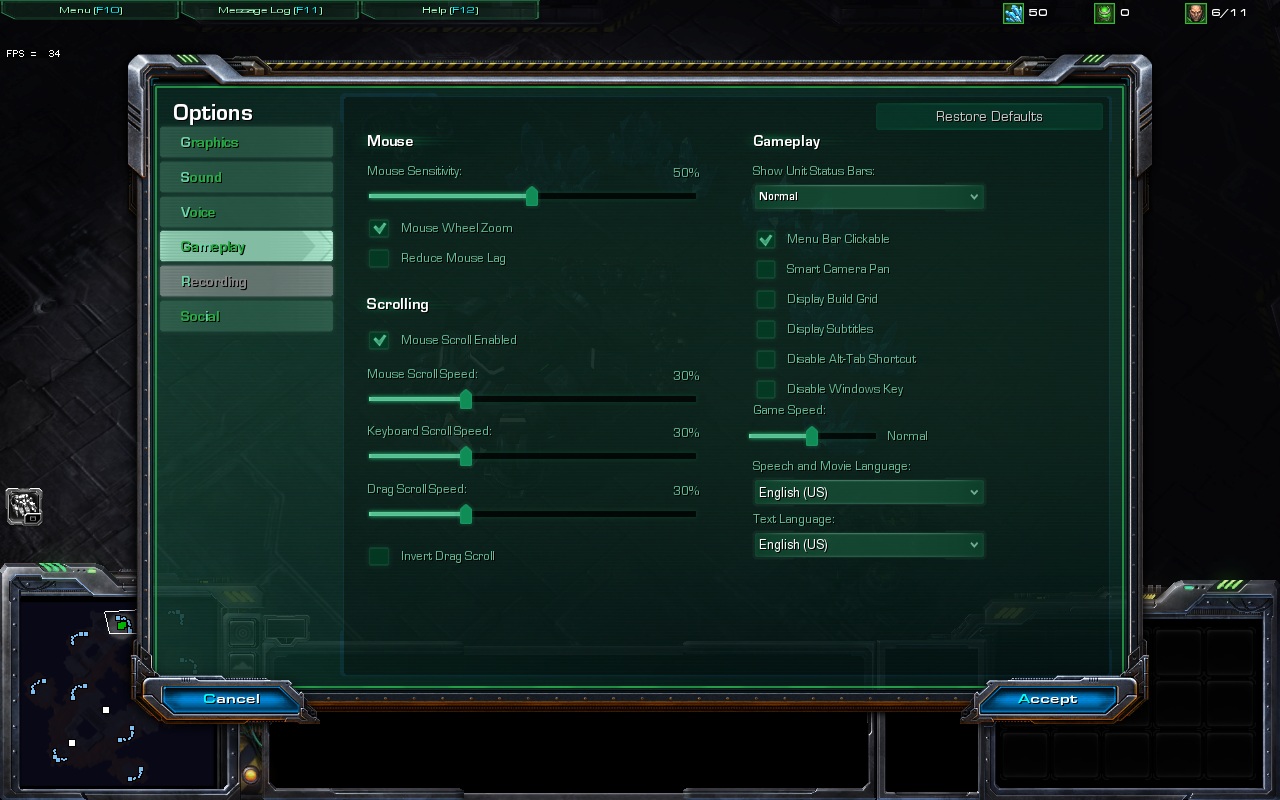Open Text Language dropdown
The image size is (1280, 800).
pos(868,545)
